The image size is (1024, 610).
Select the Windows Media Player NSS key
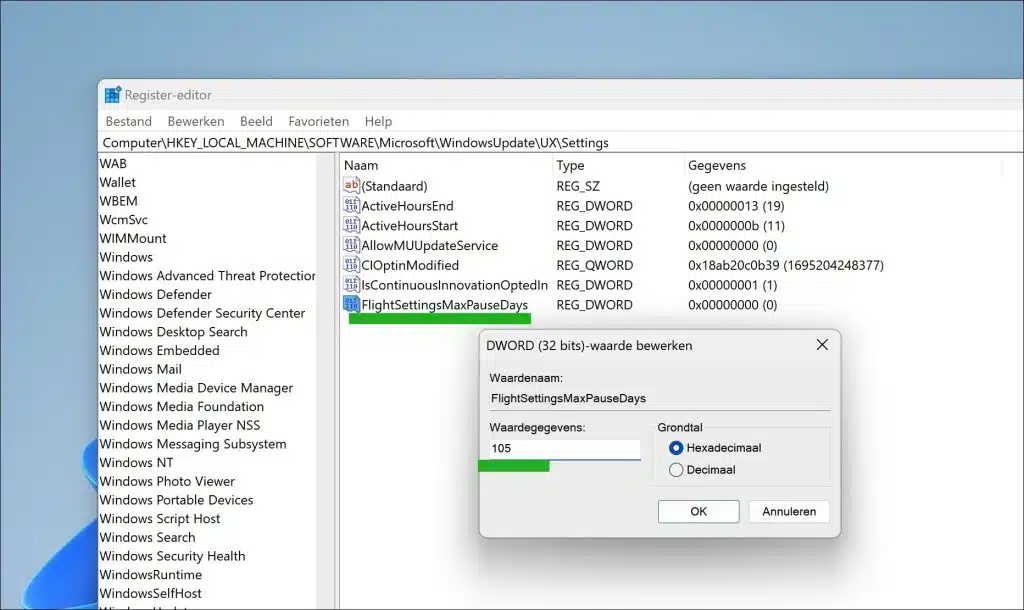click(180, 425)
